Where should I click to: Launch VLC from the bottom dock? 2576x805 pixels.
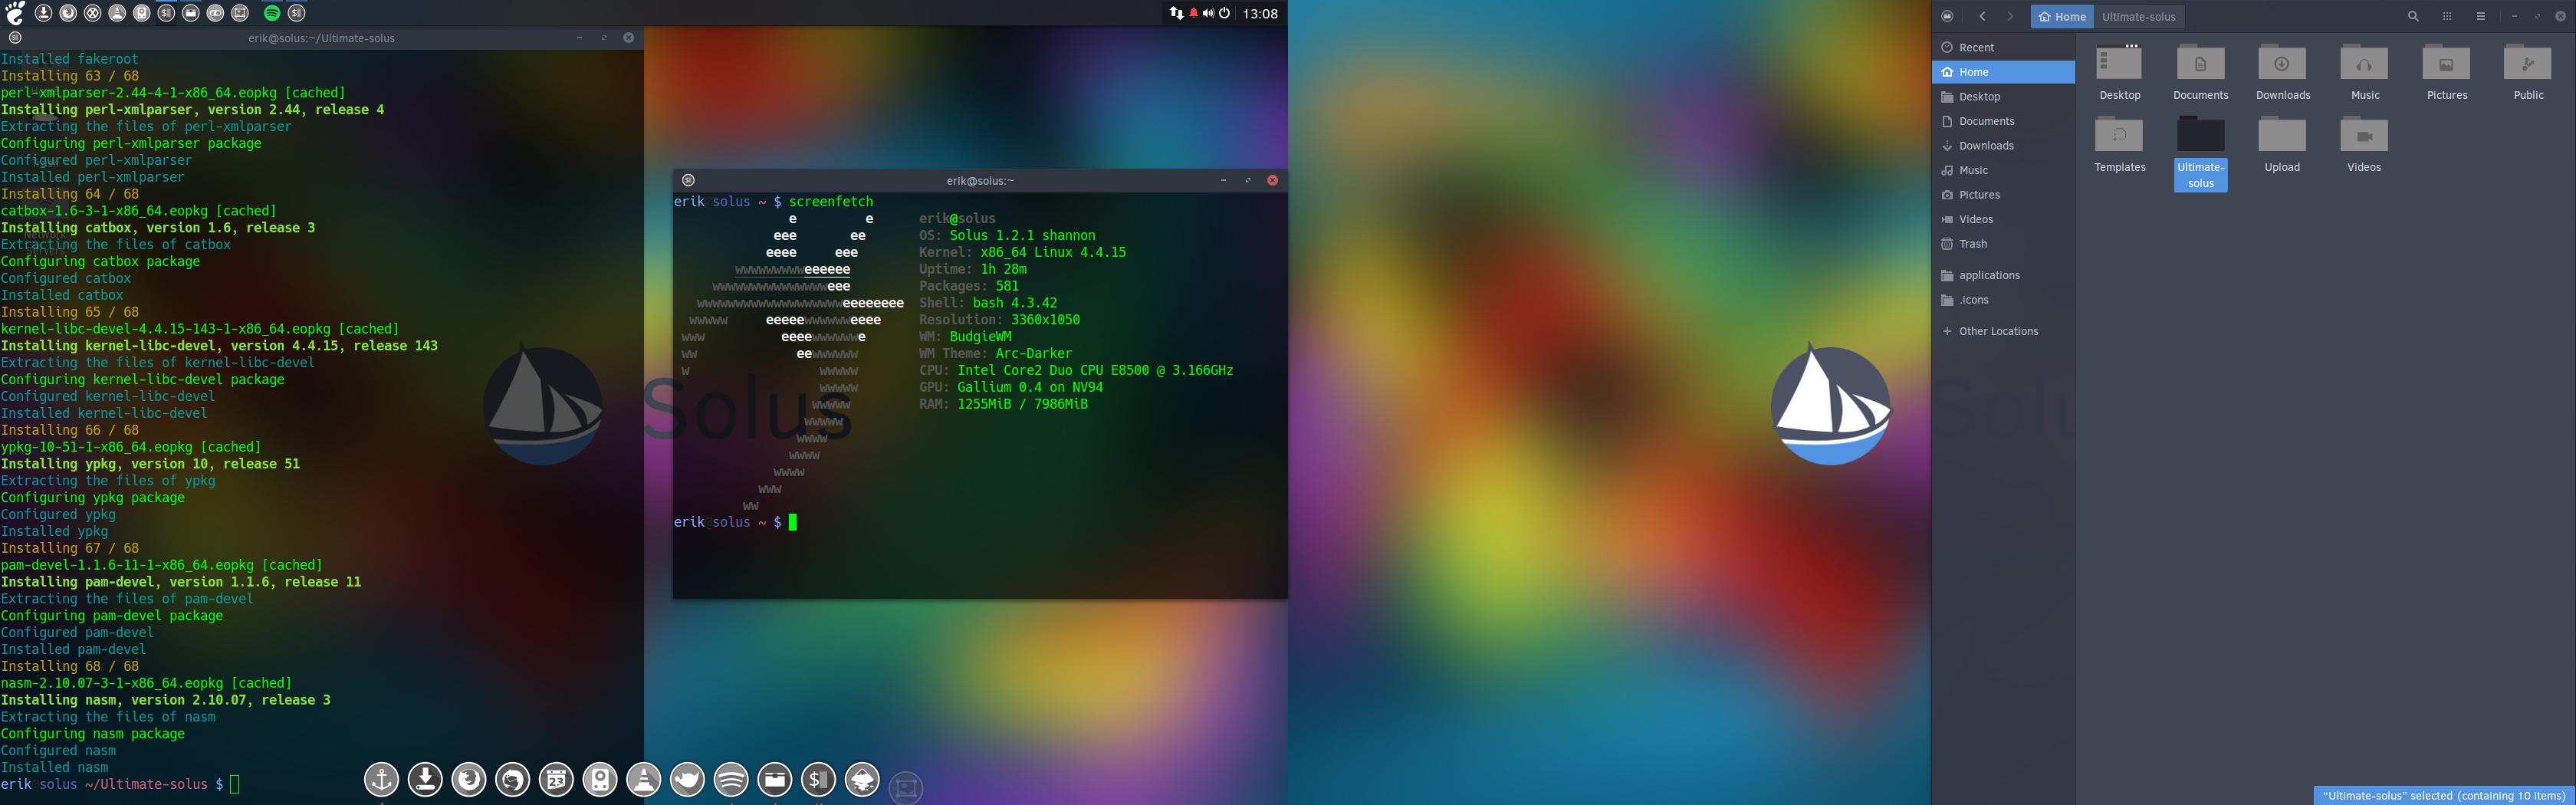tap(644, 779)
